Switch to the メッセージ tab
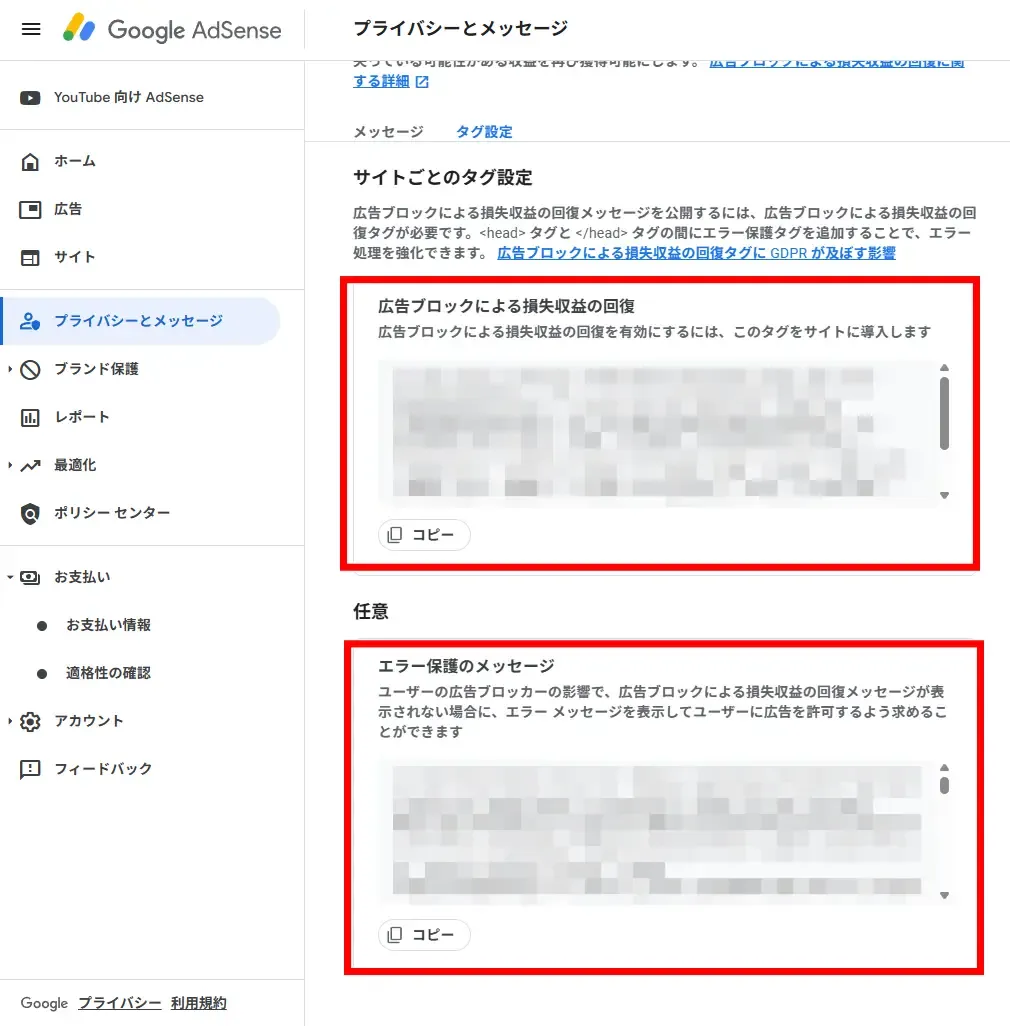The image size is (1010, 1026). [389, 132]
